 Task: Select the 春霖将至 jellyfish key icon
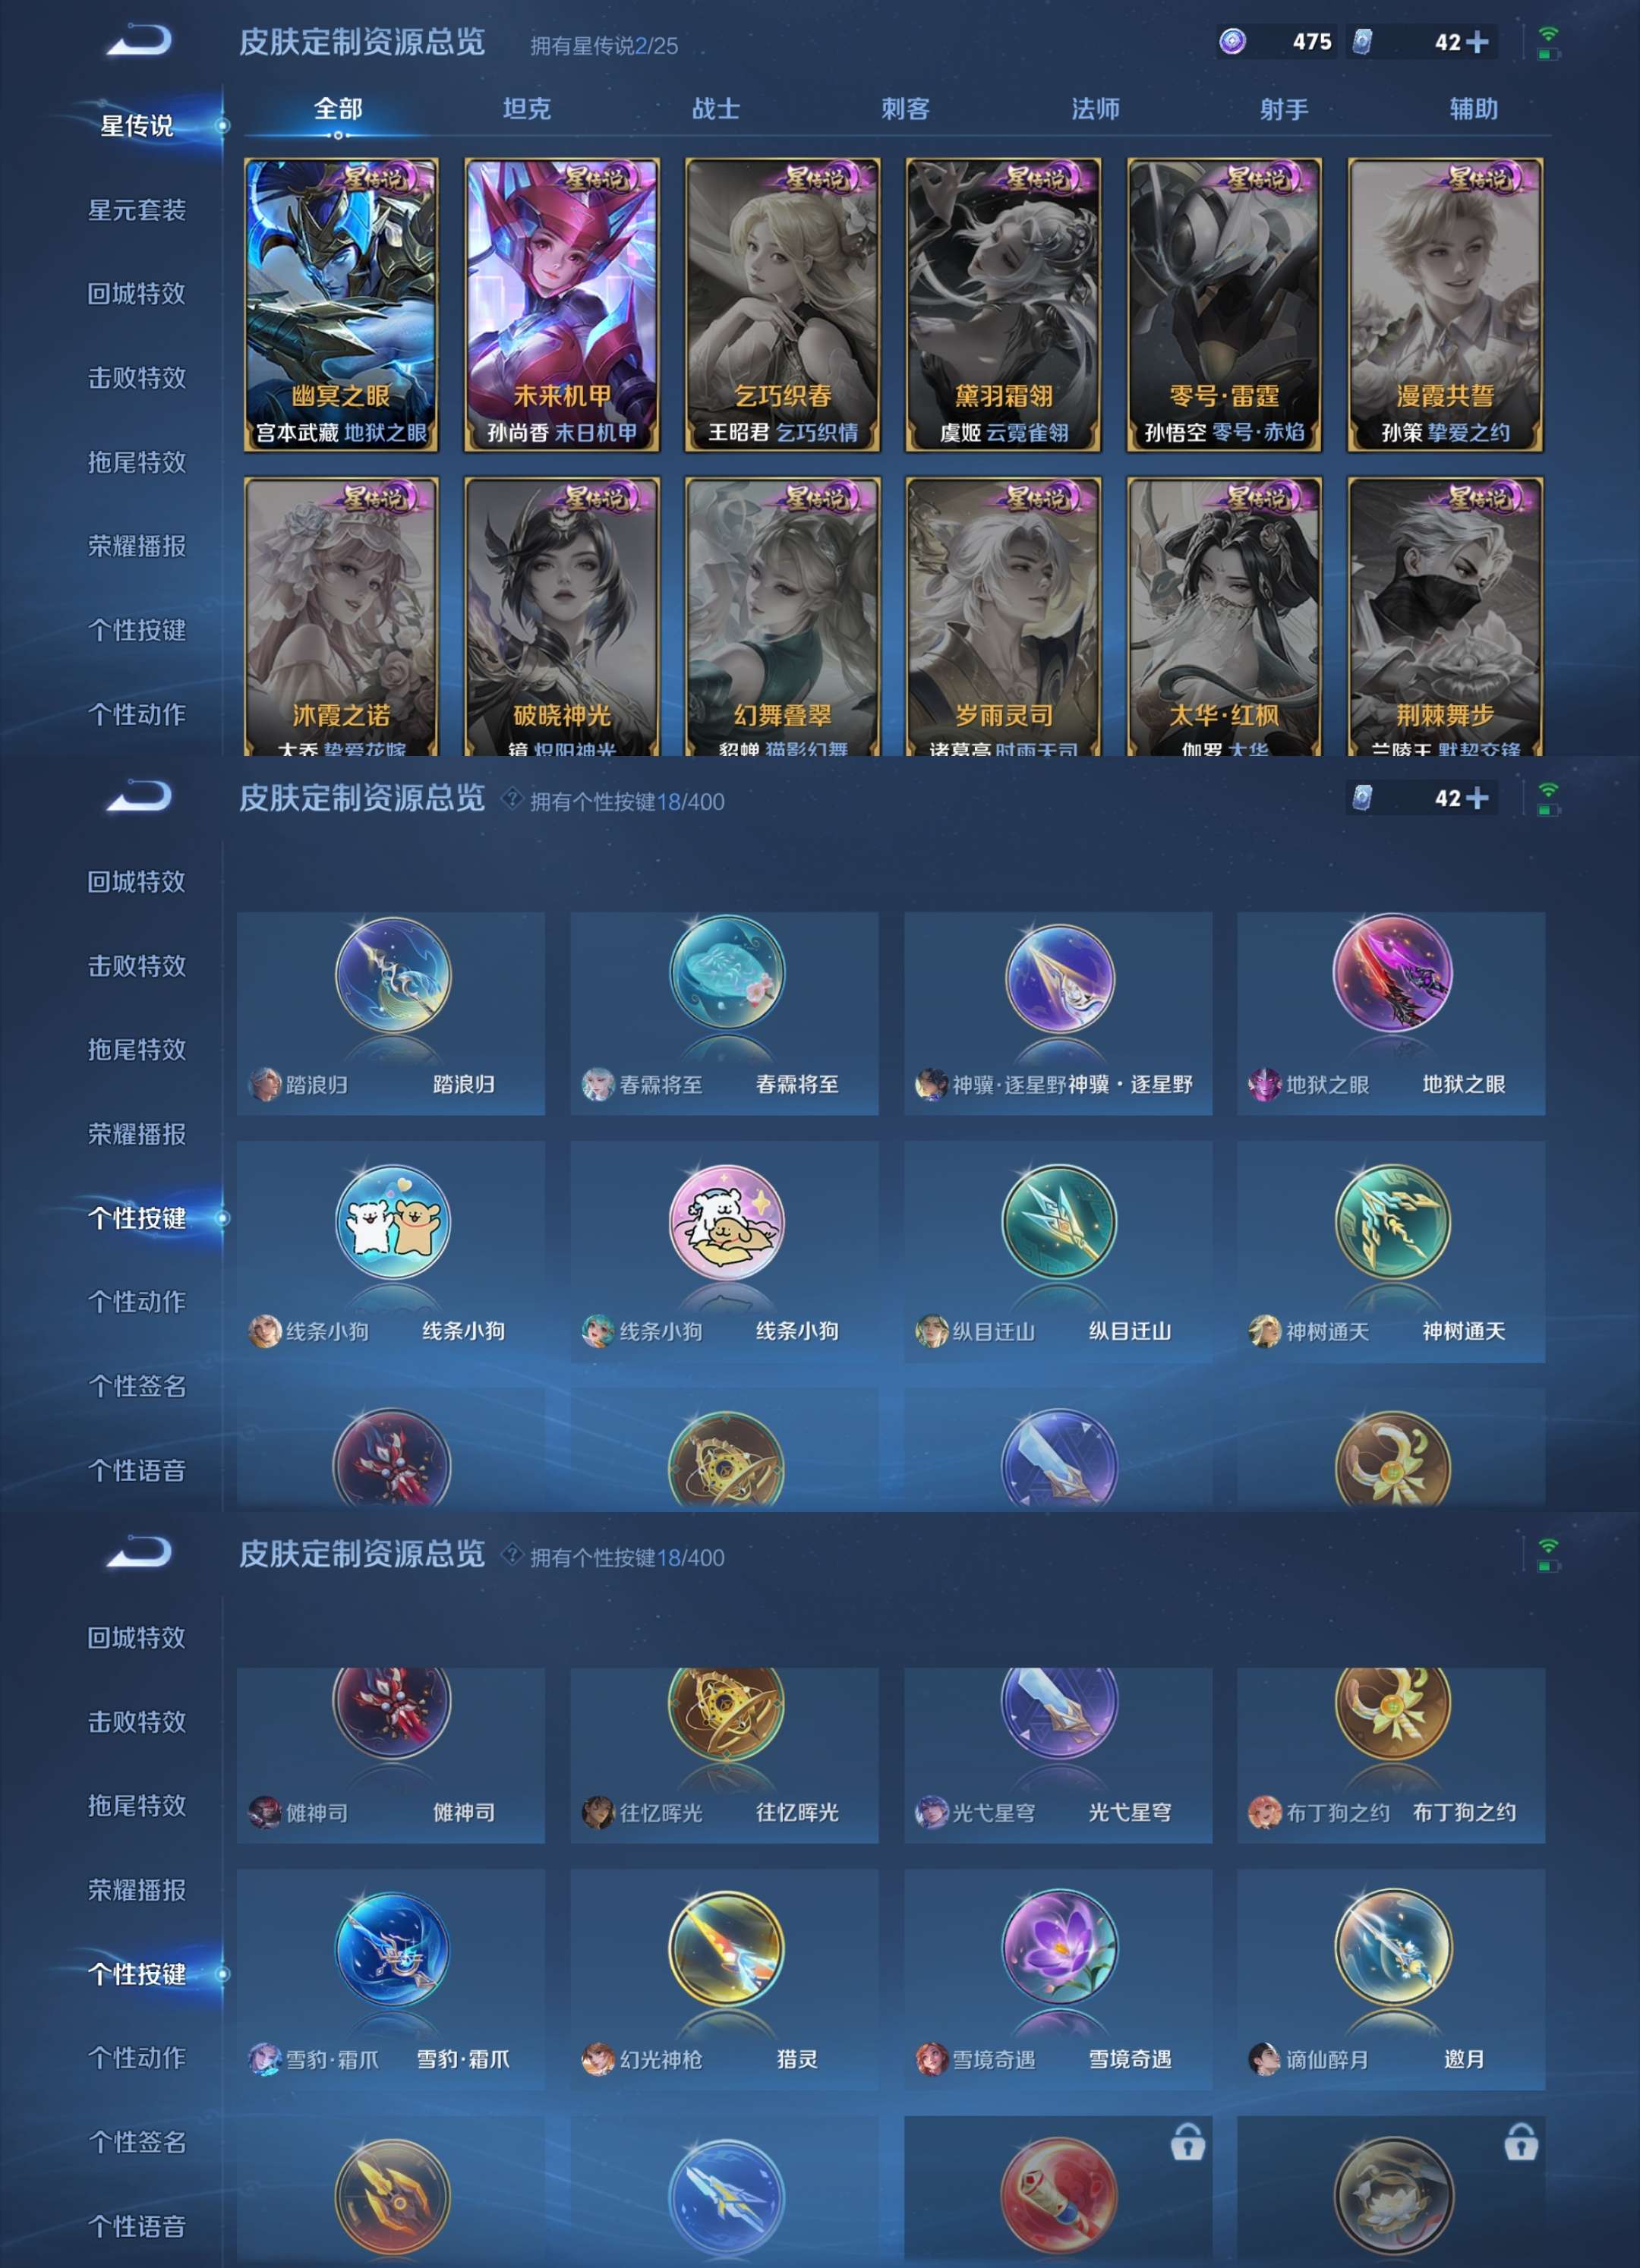coord(726,972)
